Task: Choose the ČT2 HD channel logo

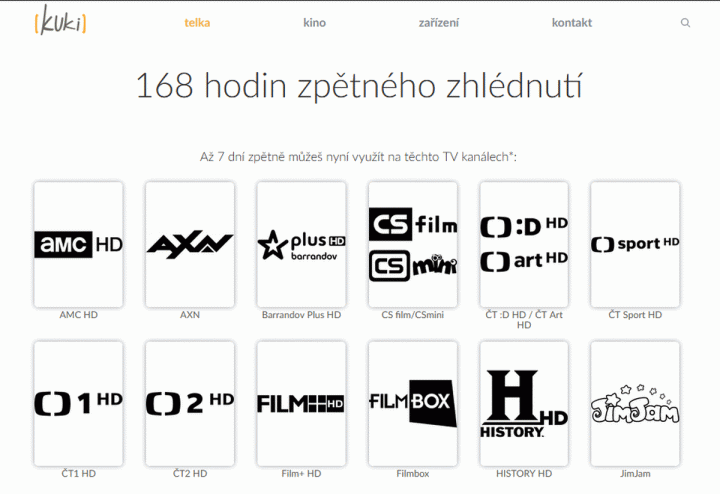Action: [190, 404]
